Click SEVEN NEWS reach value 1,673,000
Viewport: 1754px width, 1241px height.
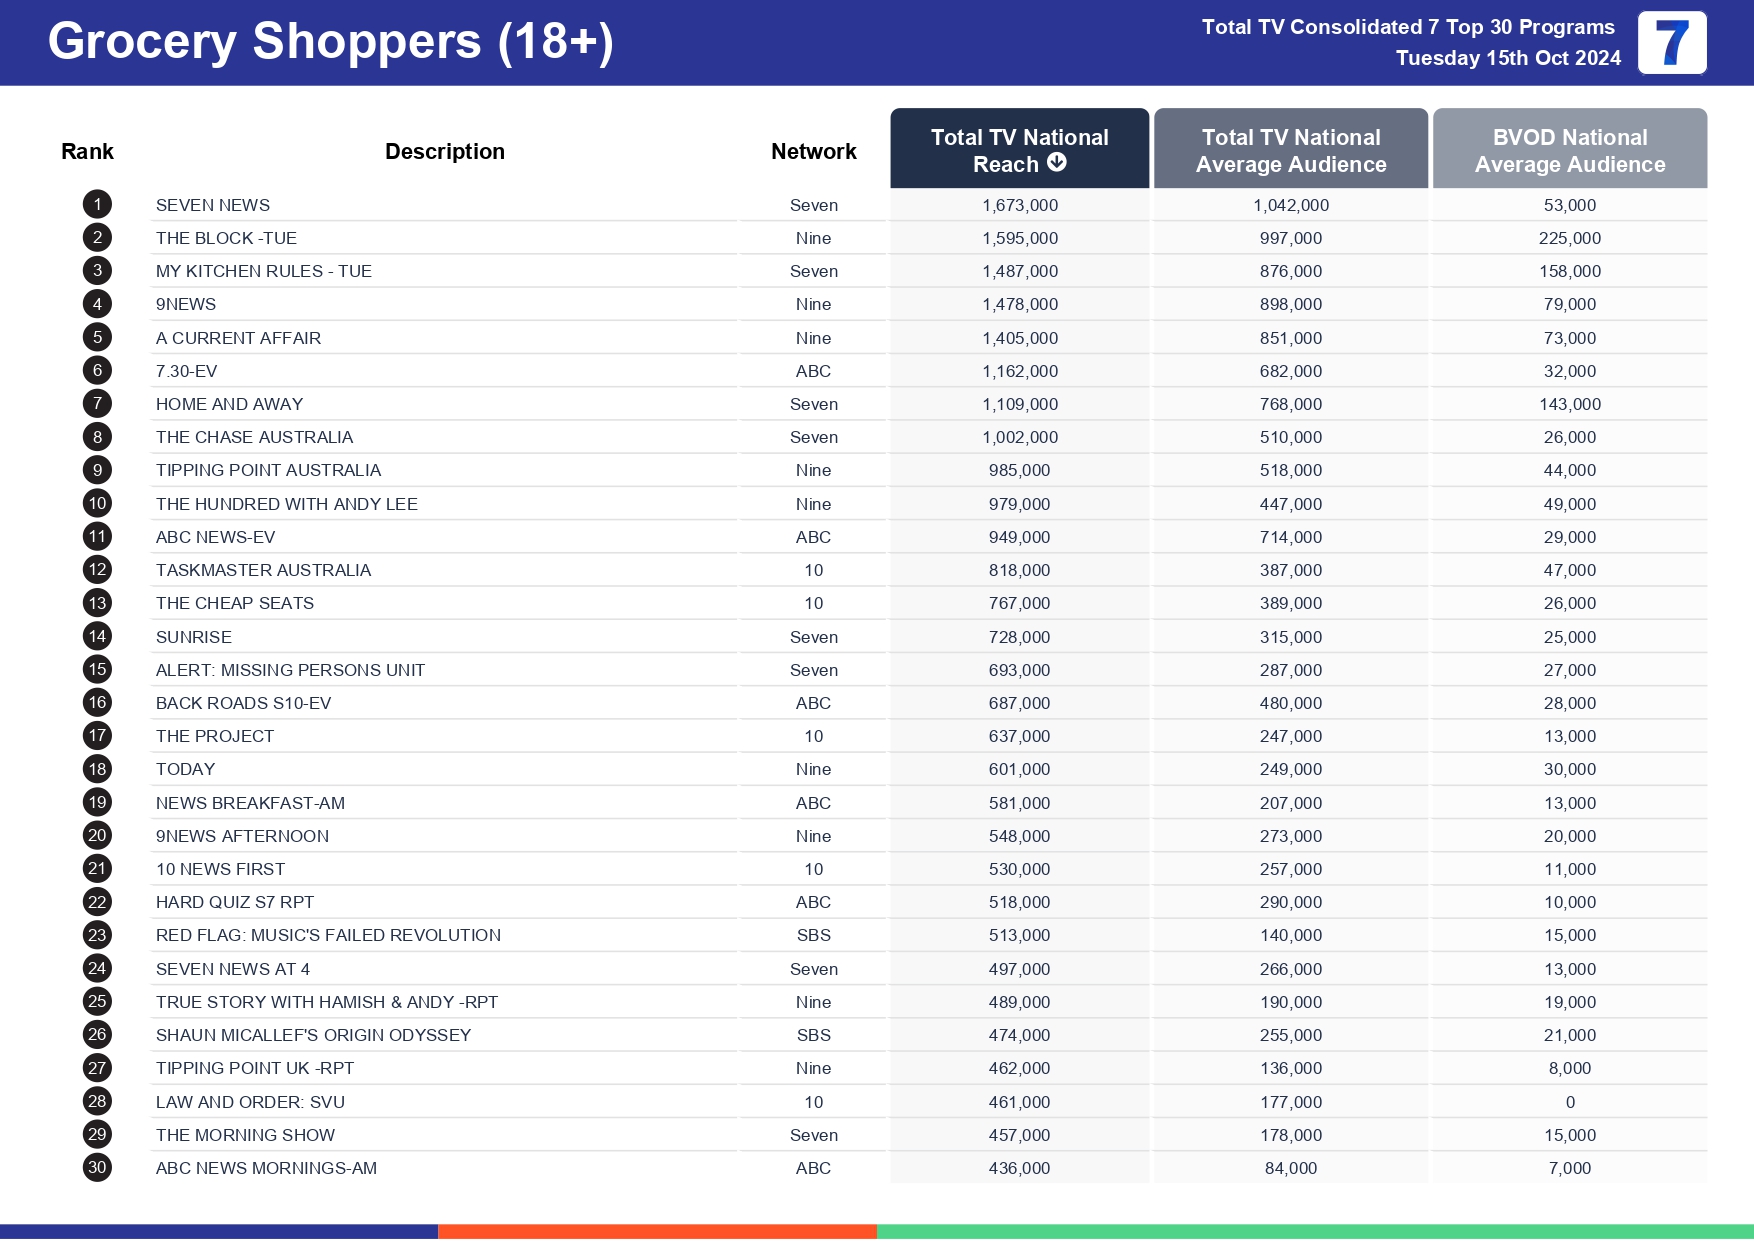1019,205
